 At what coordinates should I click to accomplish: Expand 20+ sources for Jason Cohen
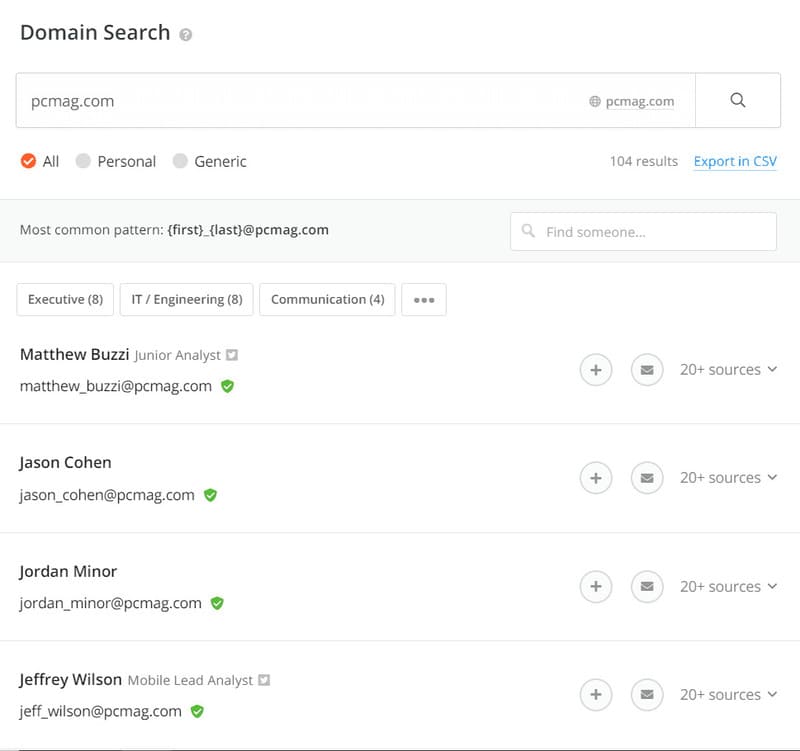pos(728,477)
